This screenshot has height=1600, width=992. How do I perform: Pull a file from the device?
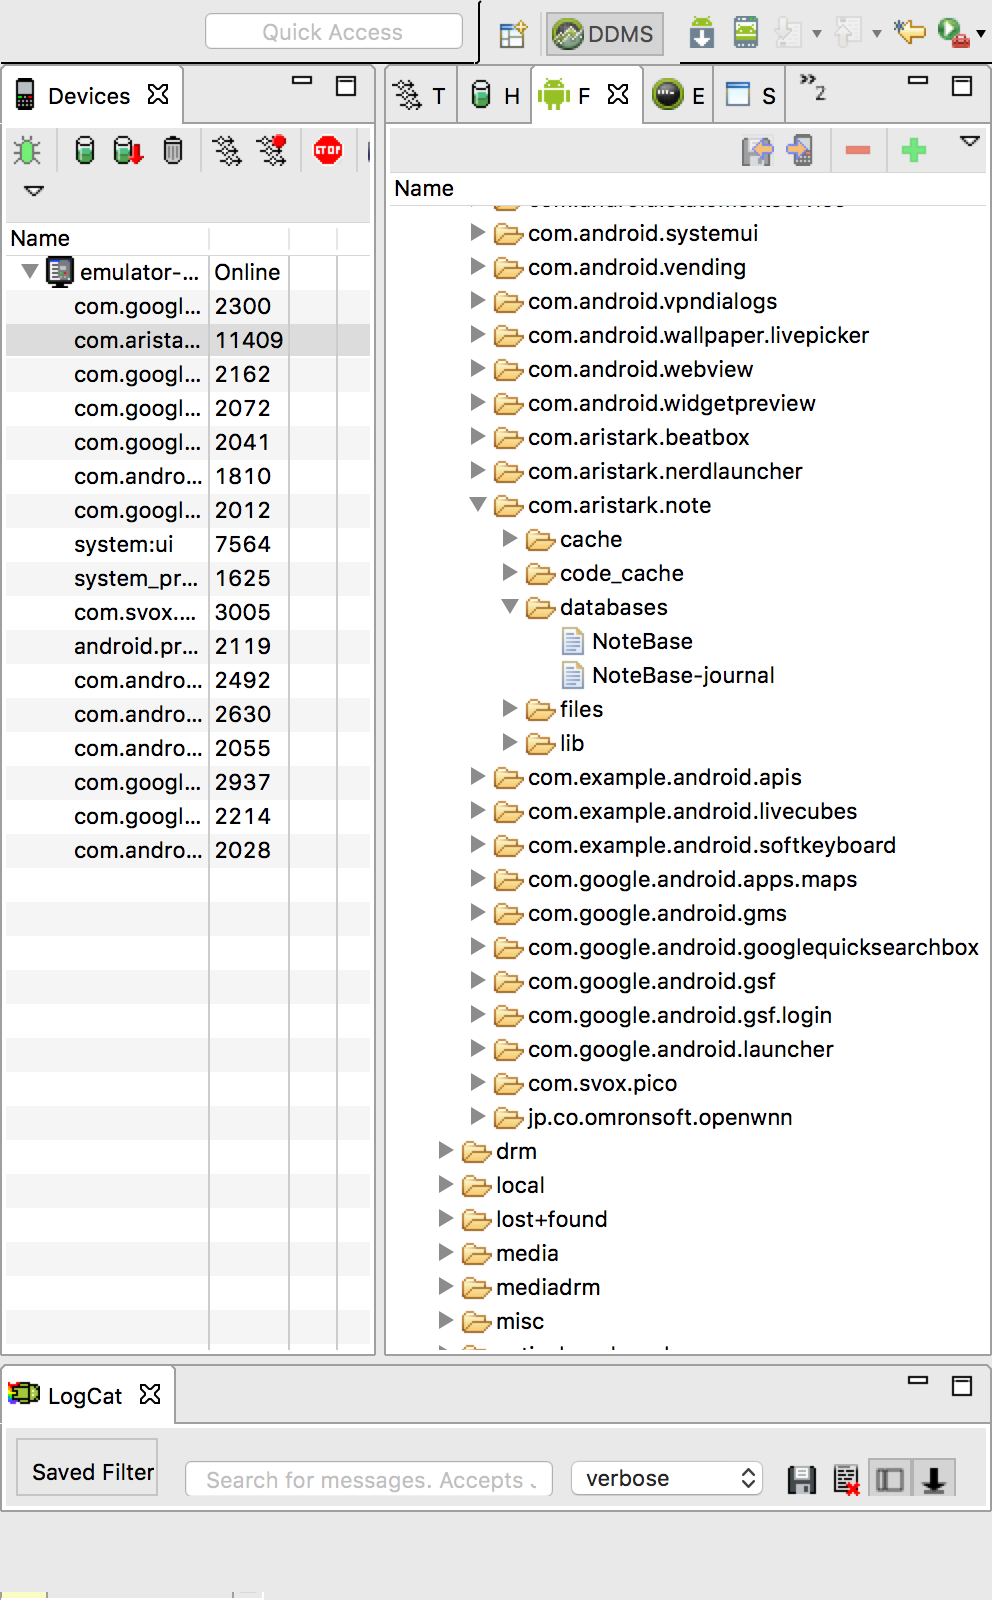(757, 151)
